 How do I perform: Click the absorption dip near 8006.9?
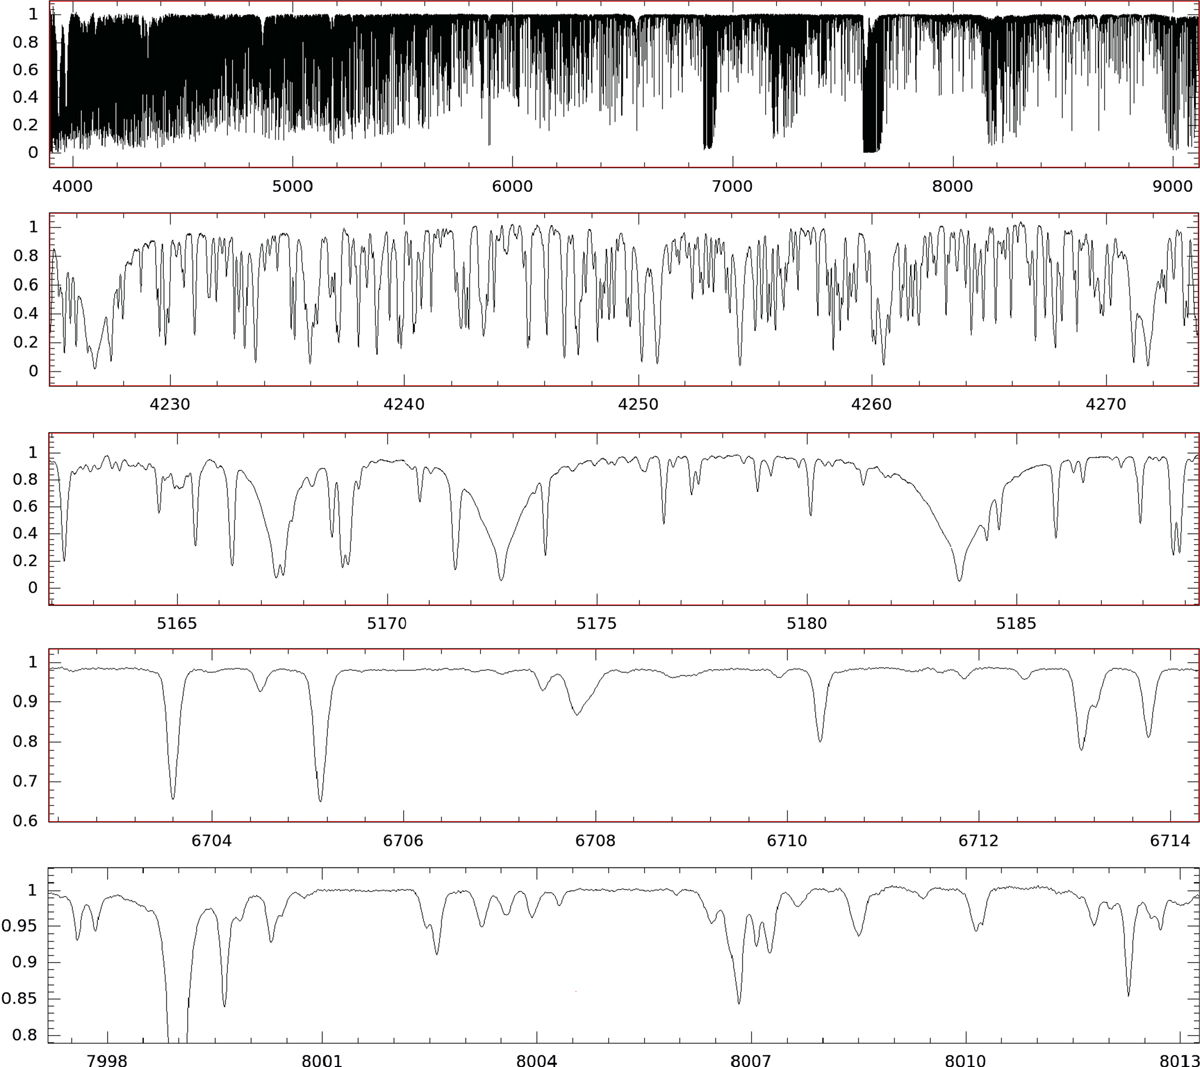(739, 1002)
